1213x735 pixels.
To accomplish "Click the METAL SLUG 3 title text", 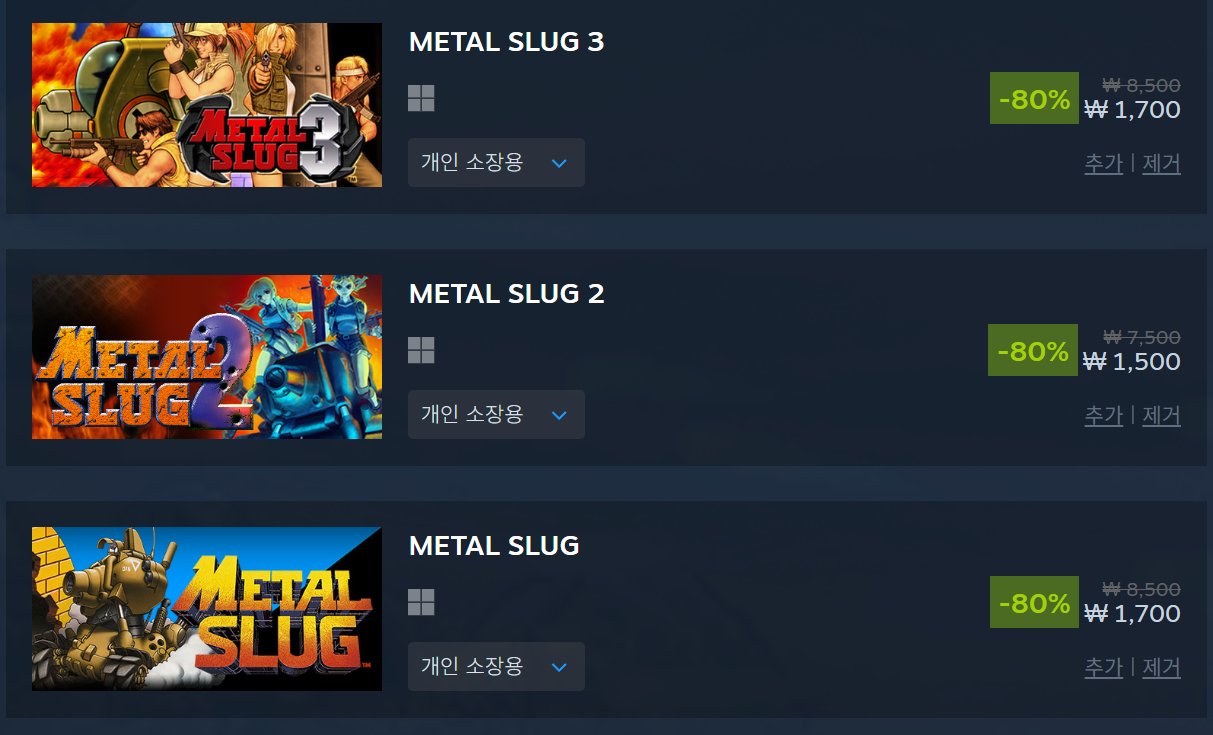I will (506, 42).
